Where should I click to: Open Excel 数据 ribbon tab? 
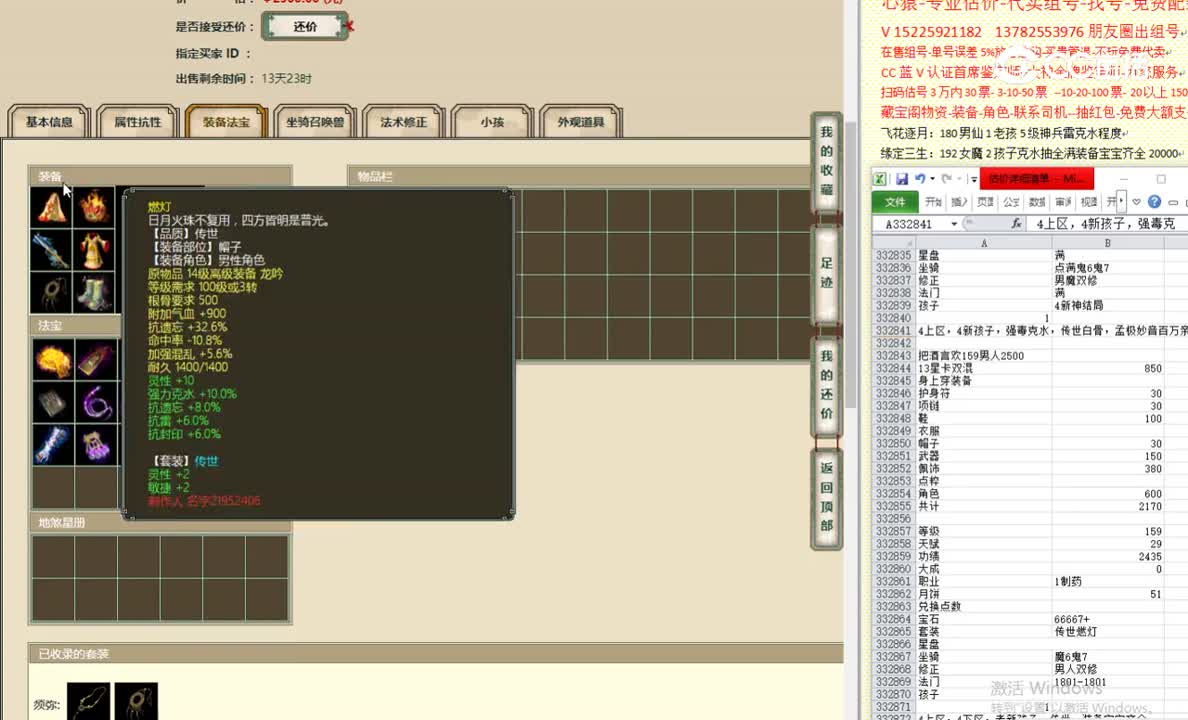click(1036, 202)
